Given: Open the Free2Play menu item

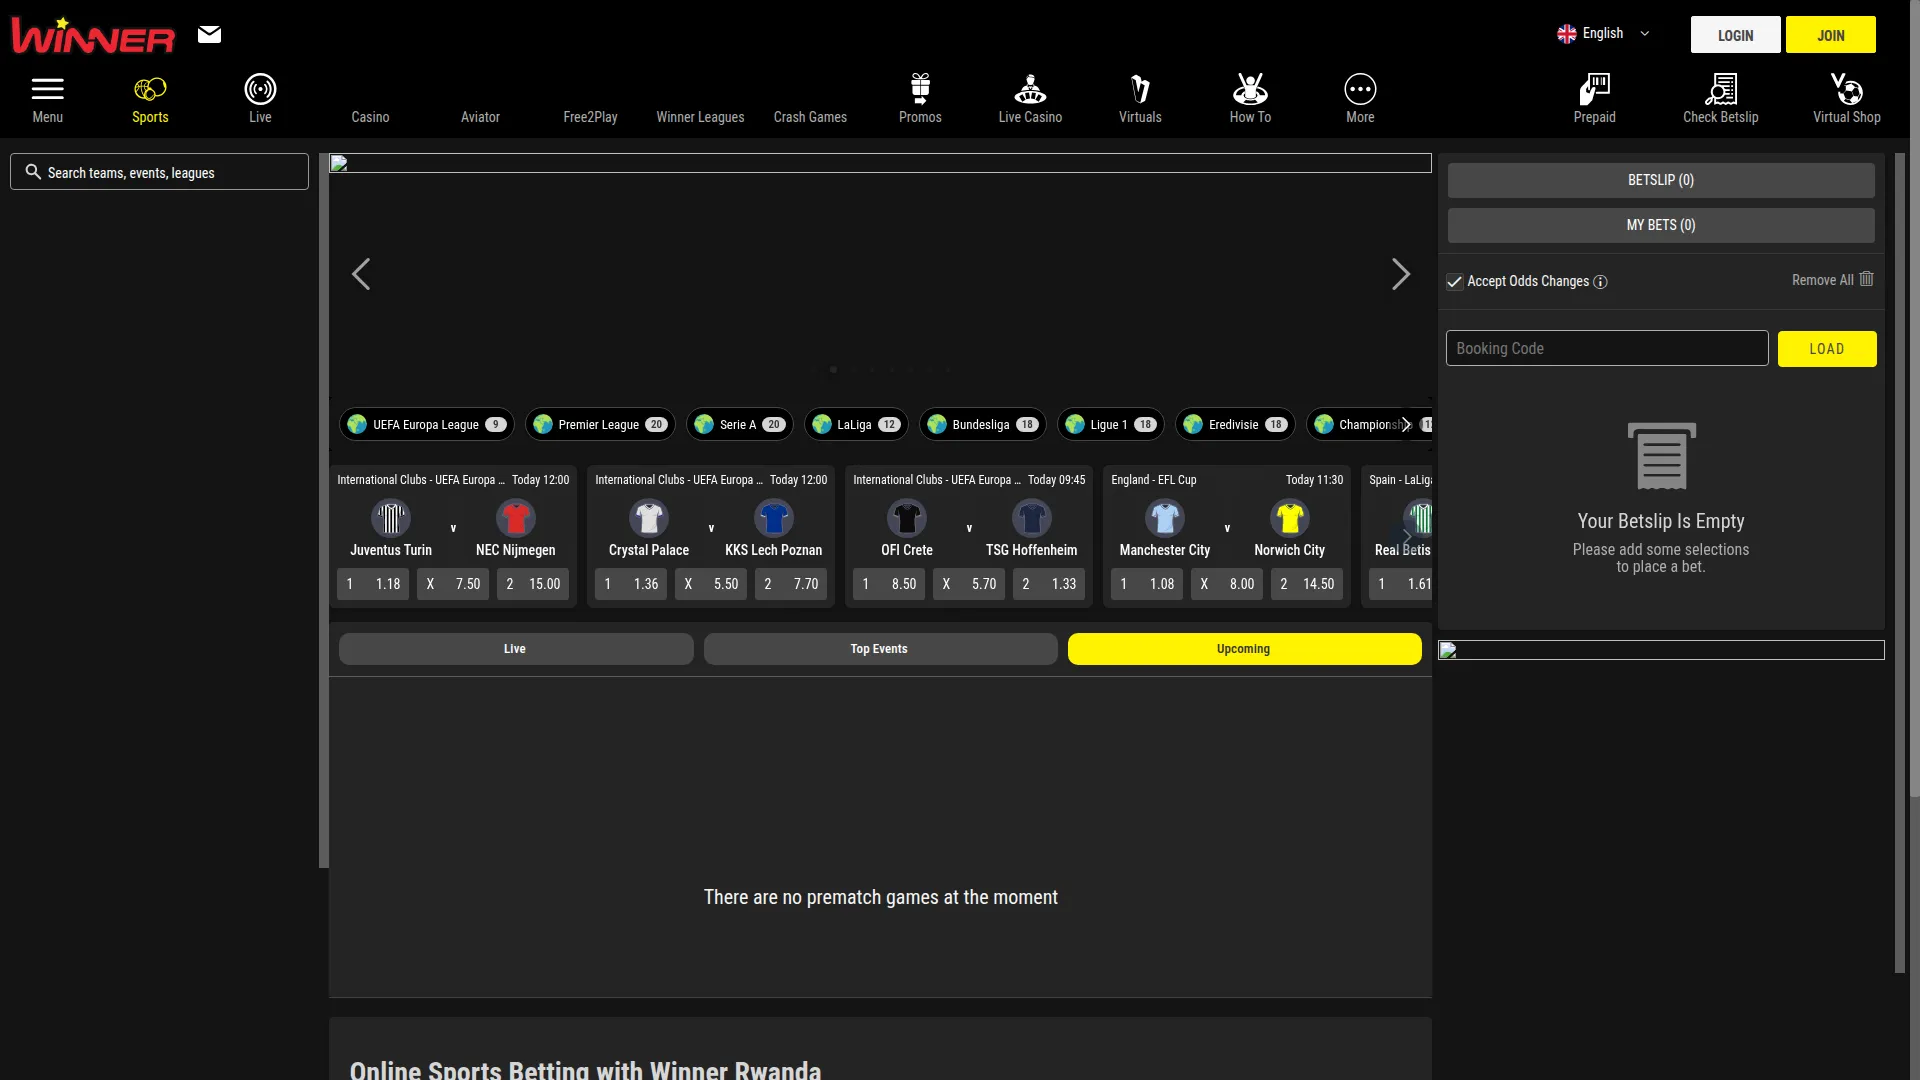Looking at the screenshot, I should point(590,117).
